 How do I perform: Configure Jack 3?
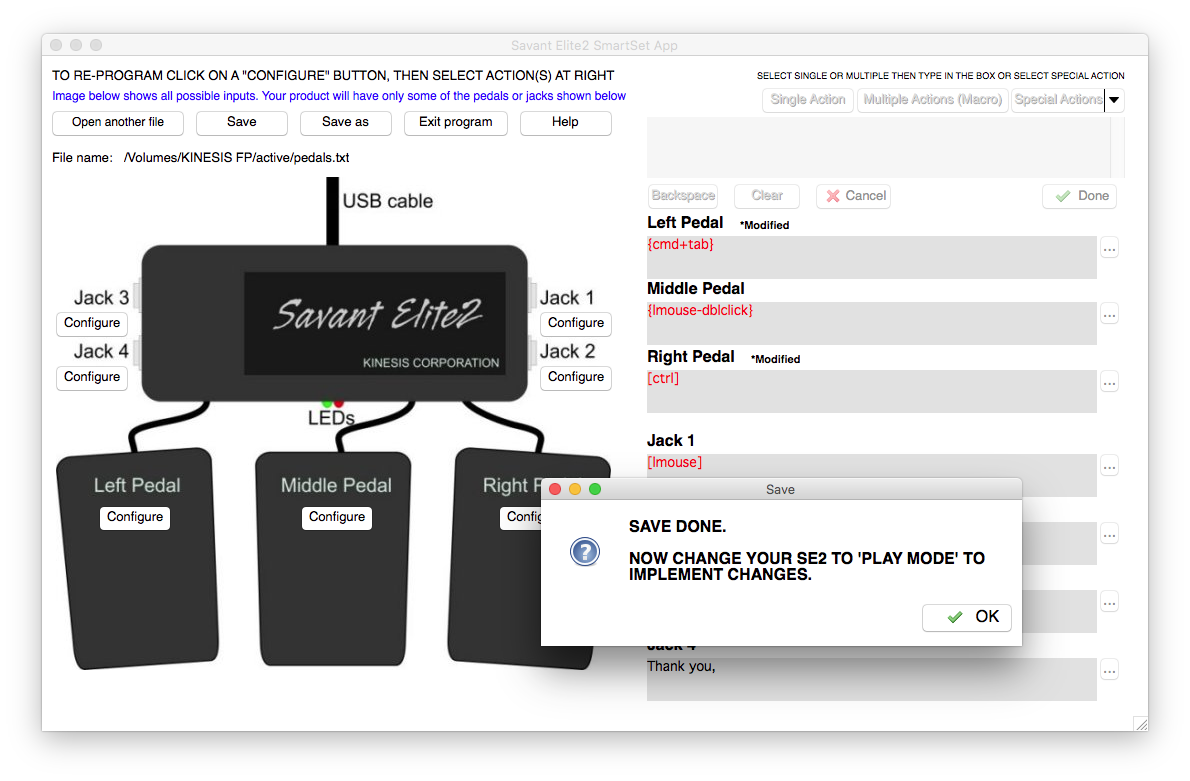pos(92,323)
